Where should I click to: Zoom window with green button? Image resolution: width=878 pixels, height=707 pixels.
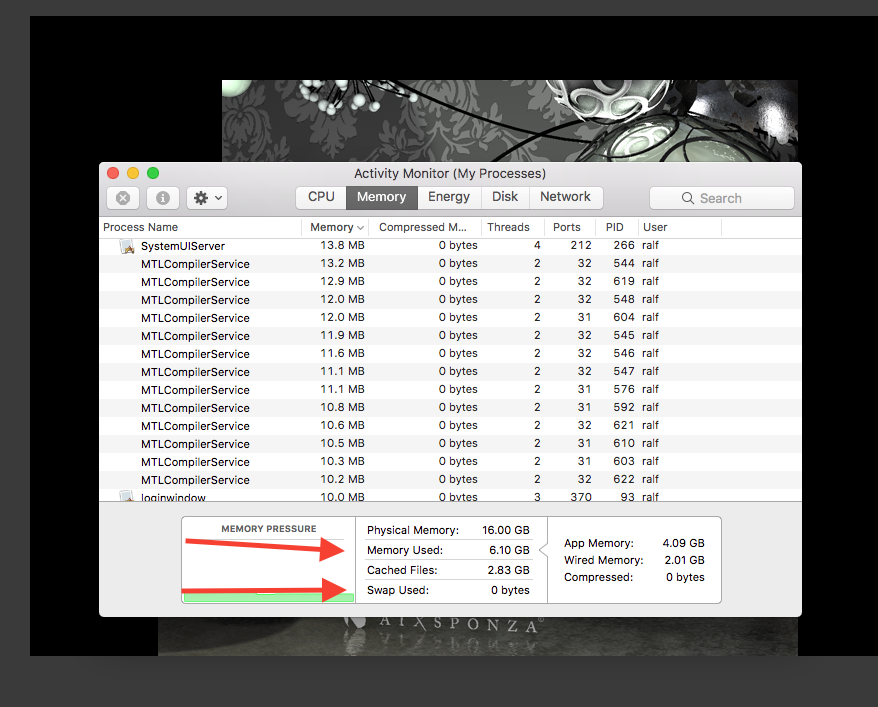coord(153,173)
